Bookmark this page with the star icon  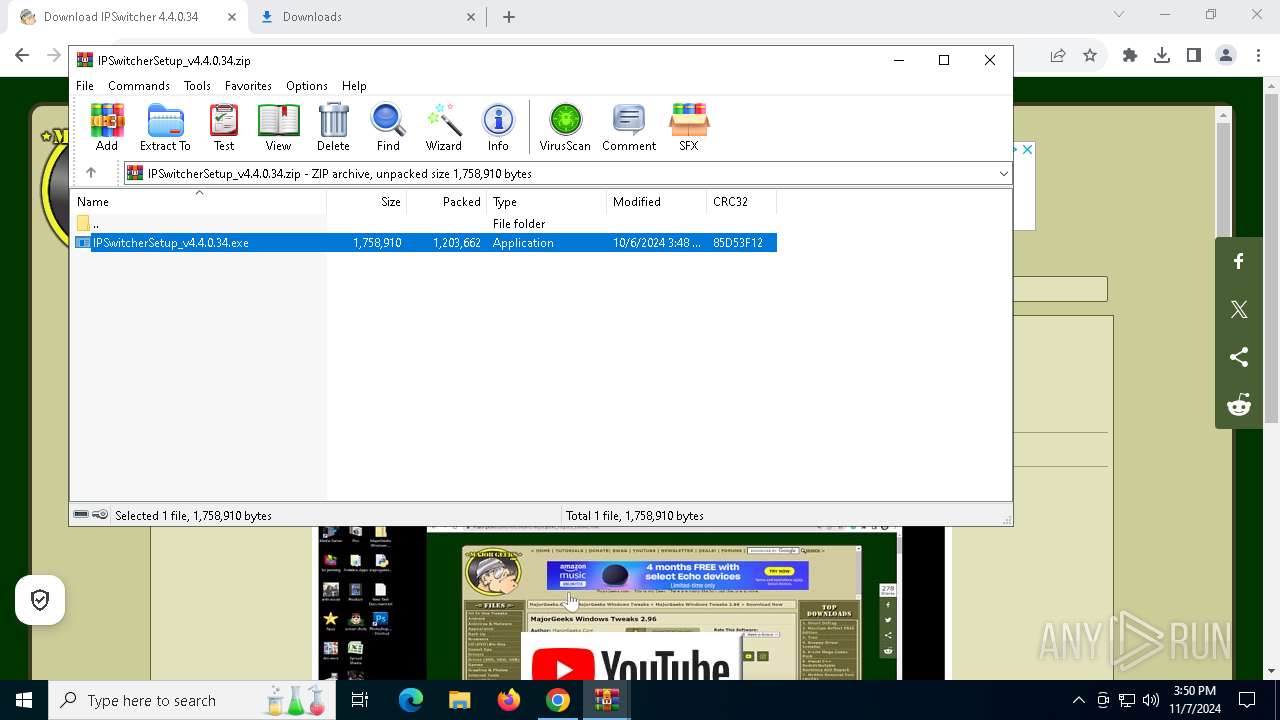[1090, 56]
